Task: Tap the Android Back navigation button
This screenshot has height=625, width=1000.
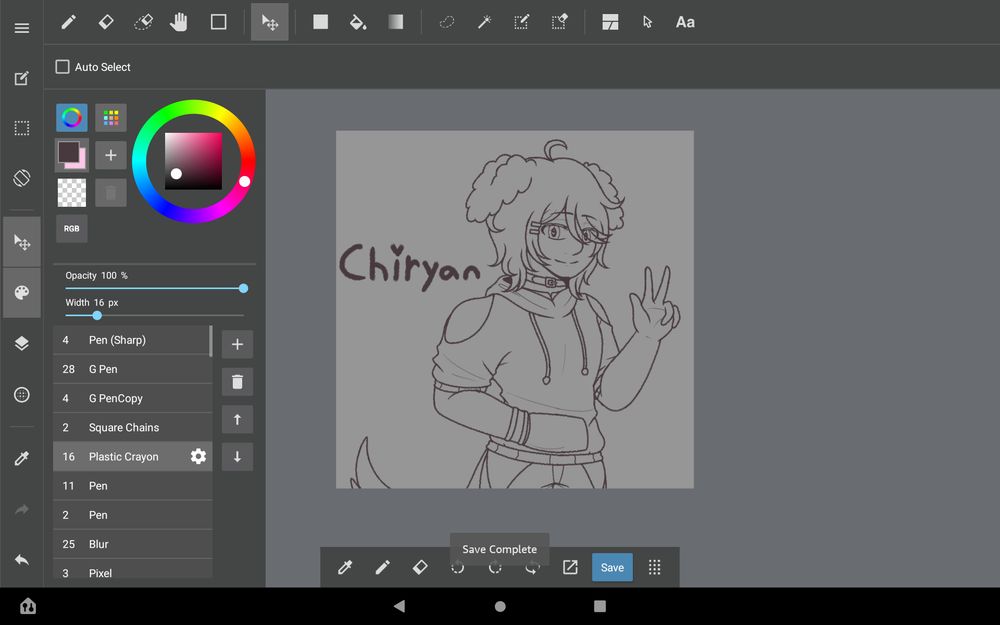Action: point(399,606)
